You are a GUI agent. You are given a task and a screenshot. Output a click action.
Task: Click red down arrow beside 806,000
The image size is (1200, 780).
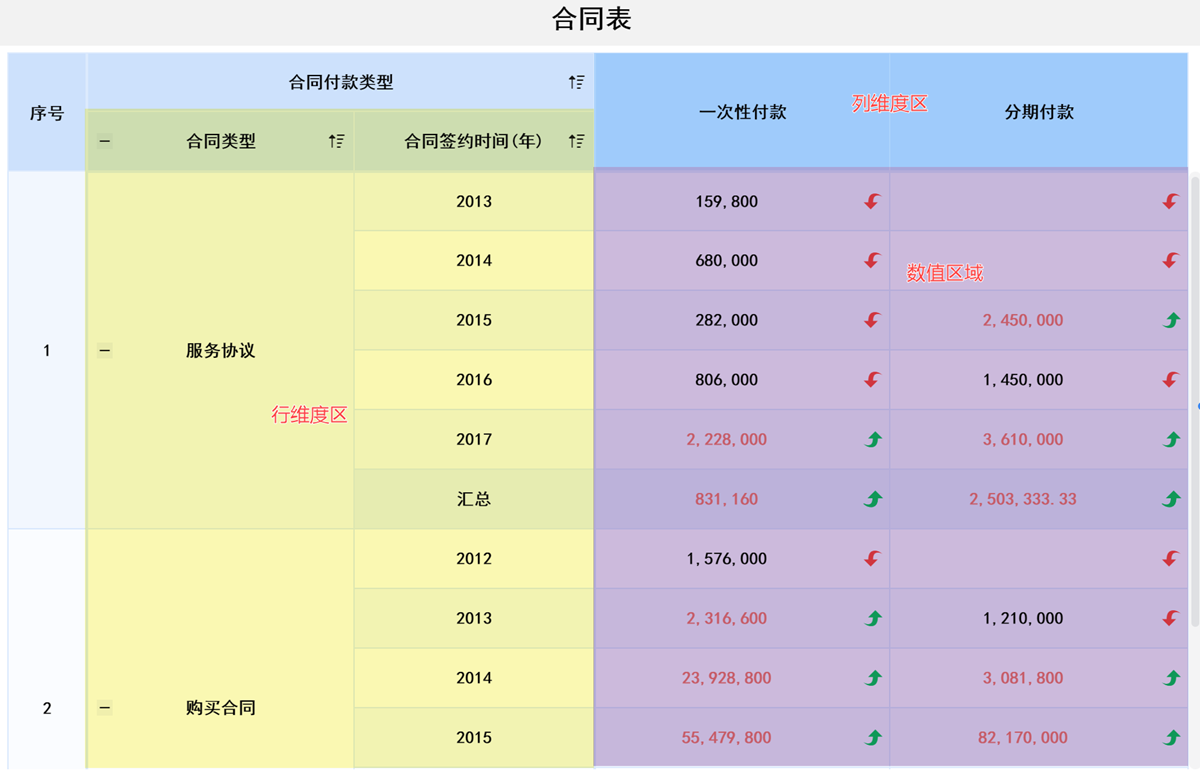[872, 379]
